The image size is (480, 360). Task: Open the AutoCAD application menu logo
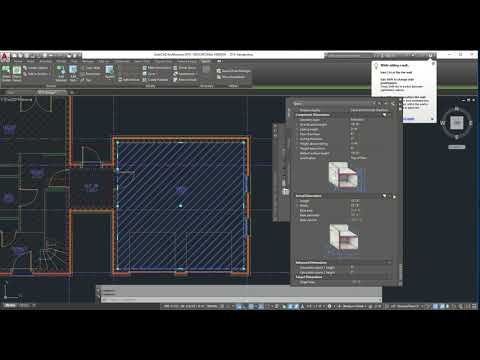point(5,57)
